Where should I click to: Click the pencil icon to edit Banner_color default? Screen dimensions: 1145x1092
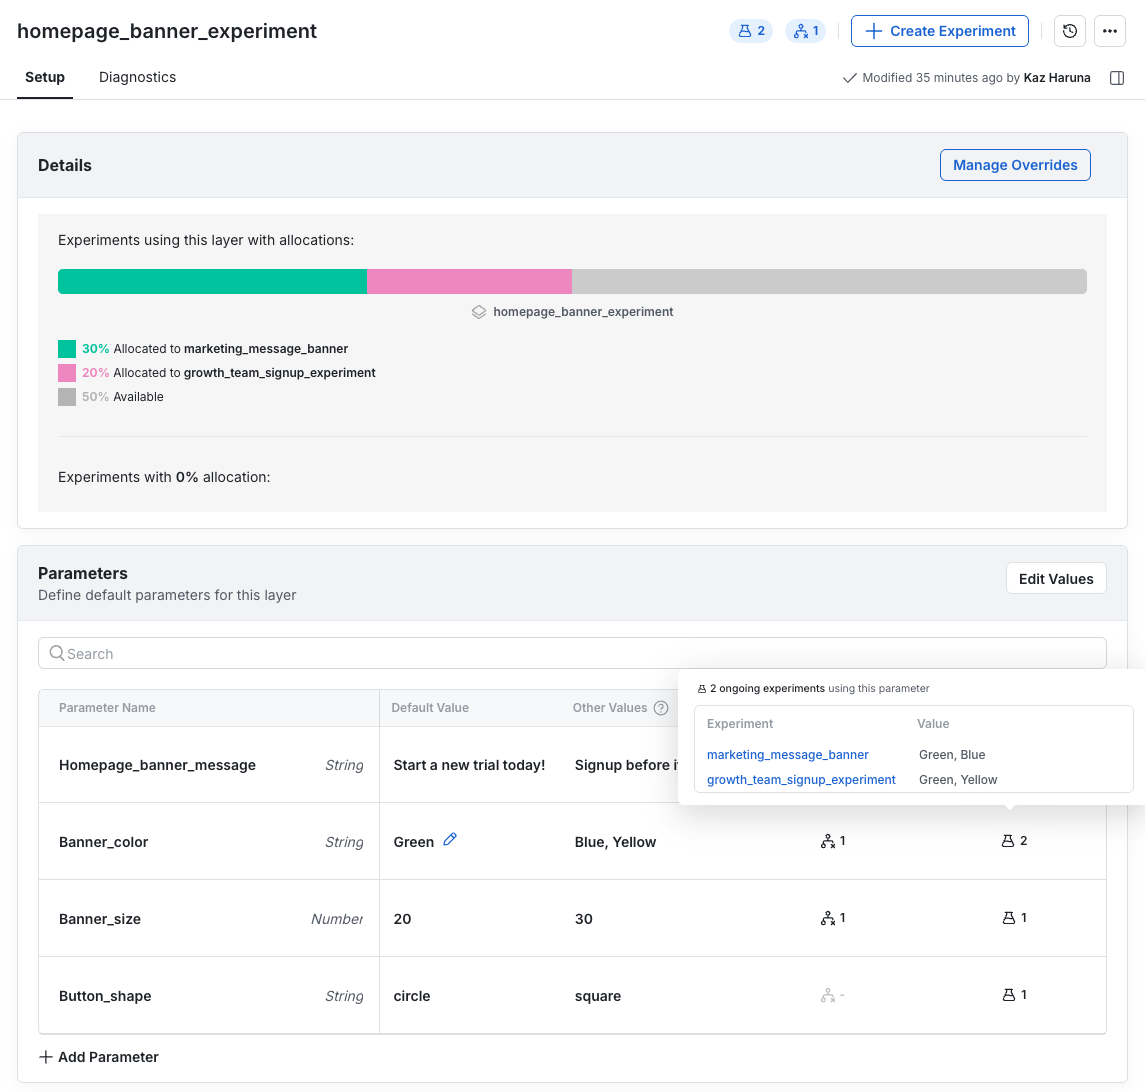coord(450,840)
